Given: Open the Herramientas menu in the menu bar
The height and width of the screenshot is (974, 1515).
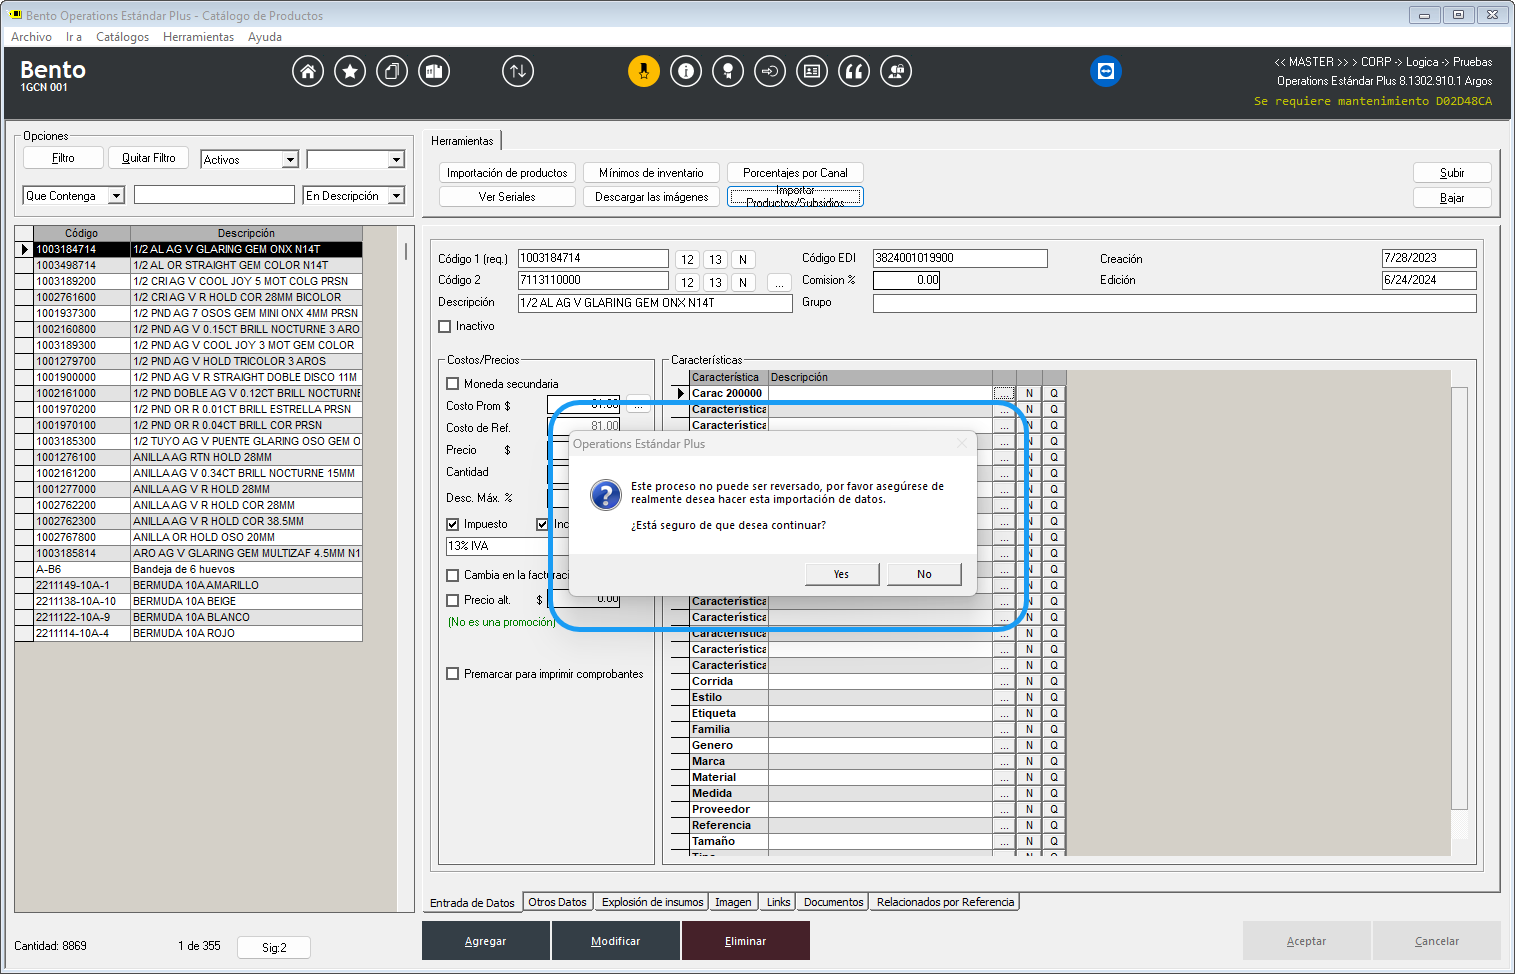Looking at the screenshot, I should point(198,37).
